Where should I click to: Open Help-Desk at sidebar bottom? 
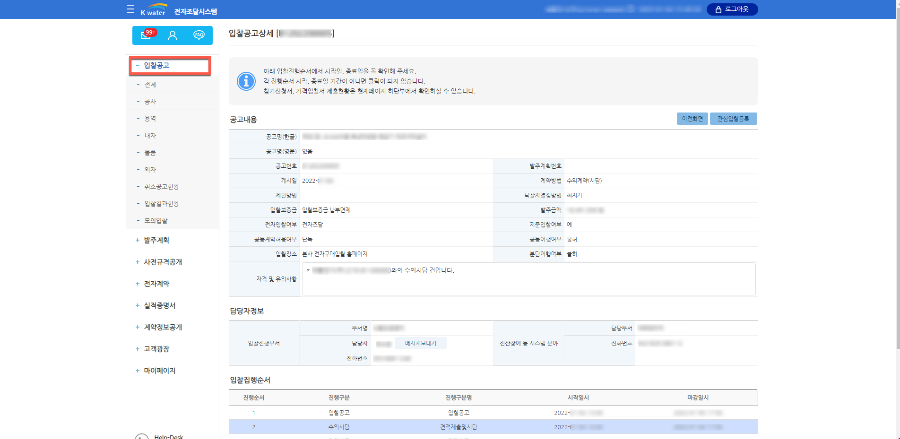[x=161, y=436]
